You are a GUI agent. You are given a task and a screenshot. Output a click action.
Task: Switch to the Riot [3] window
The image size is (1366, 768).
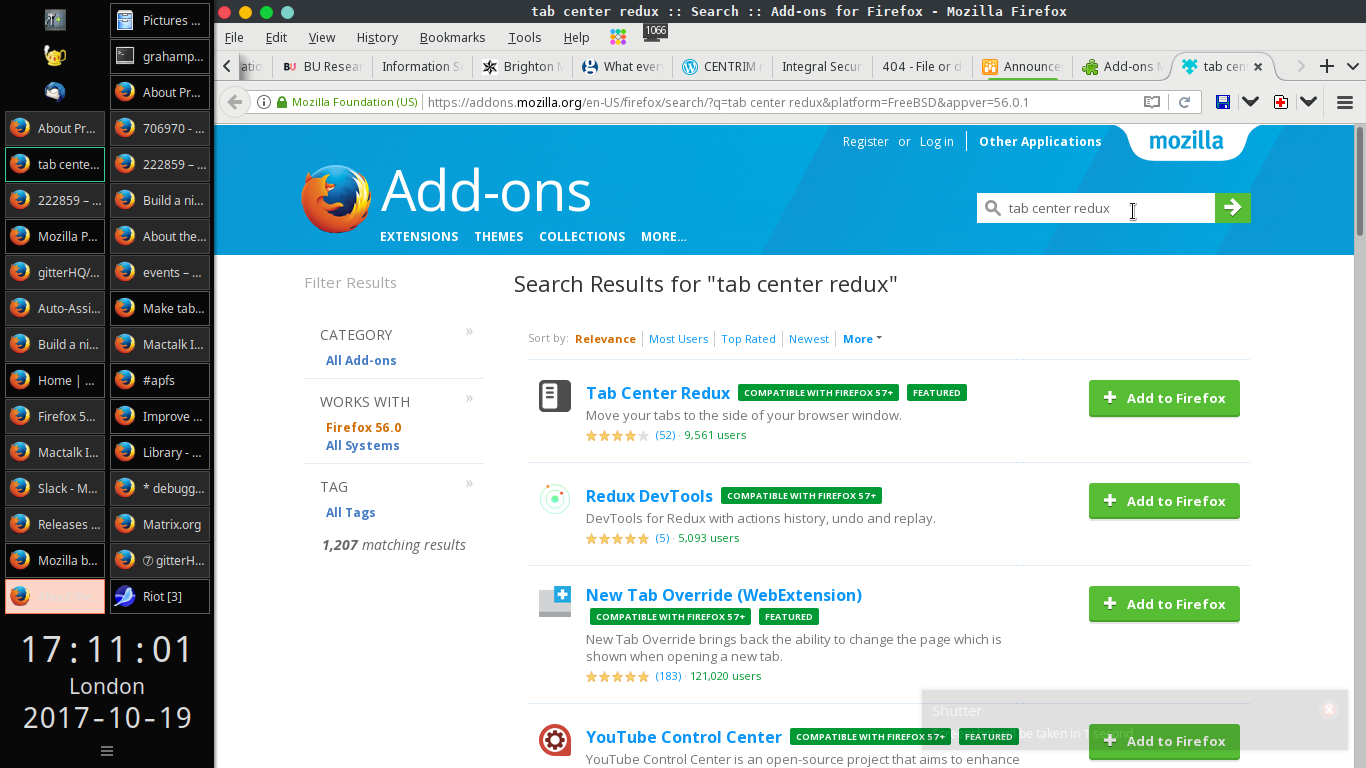click(x=160, y=596)
